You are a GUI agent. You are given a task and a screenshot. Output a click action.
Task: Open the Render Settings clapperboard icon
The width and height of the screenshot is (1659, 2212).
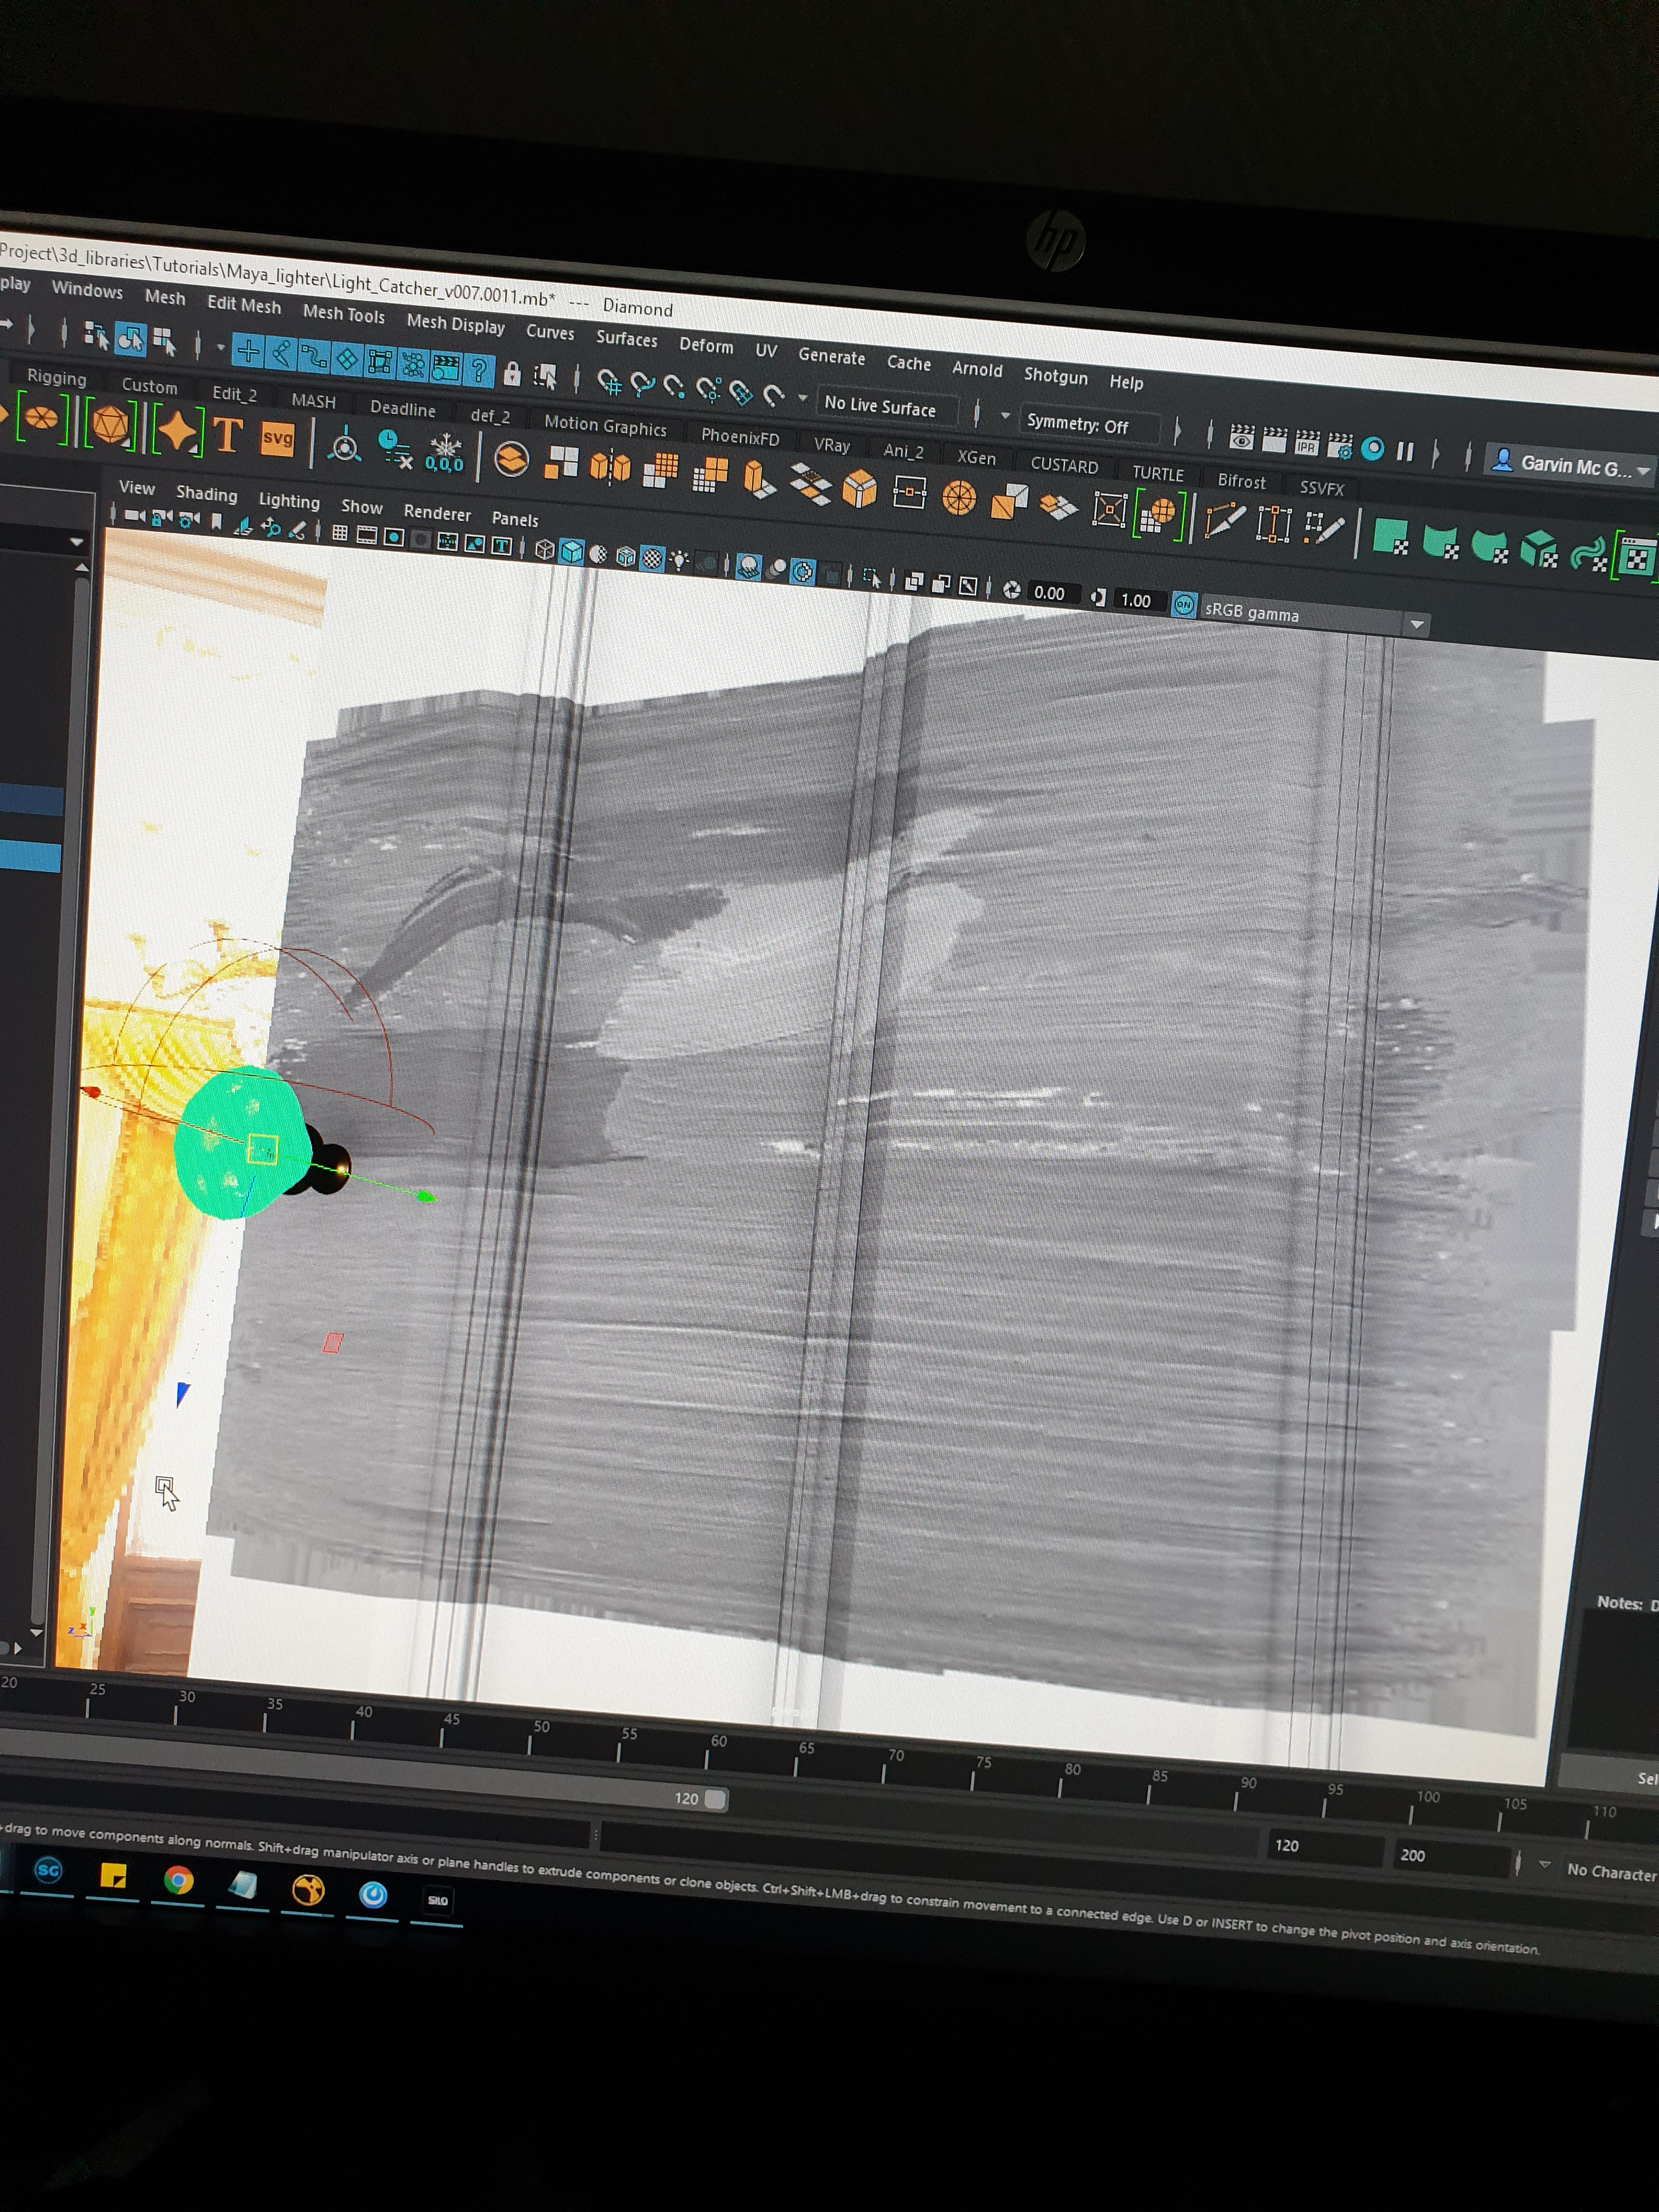pos(1340,446)
